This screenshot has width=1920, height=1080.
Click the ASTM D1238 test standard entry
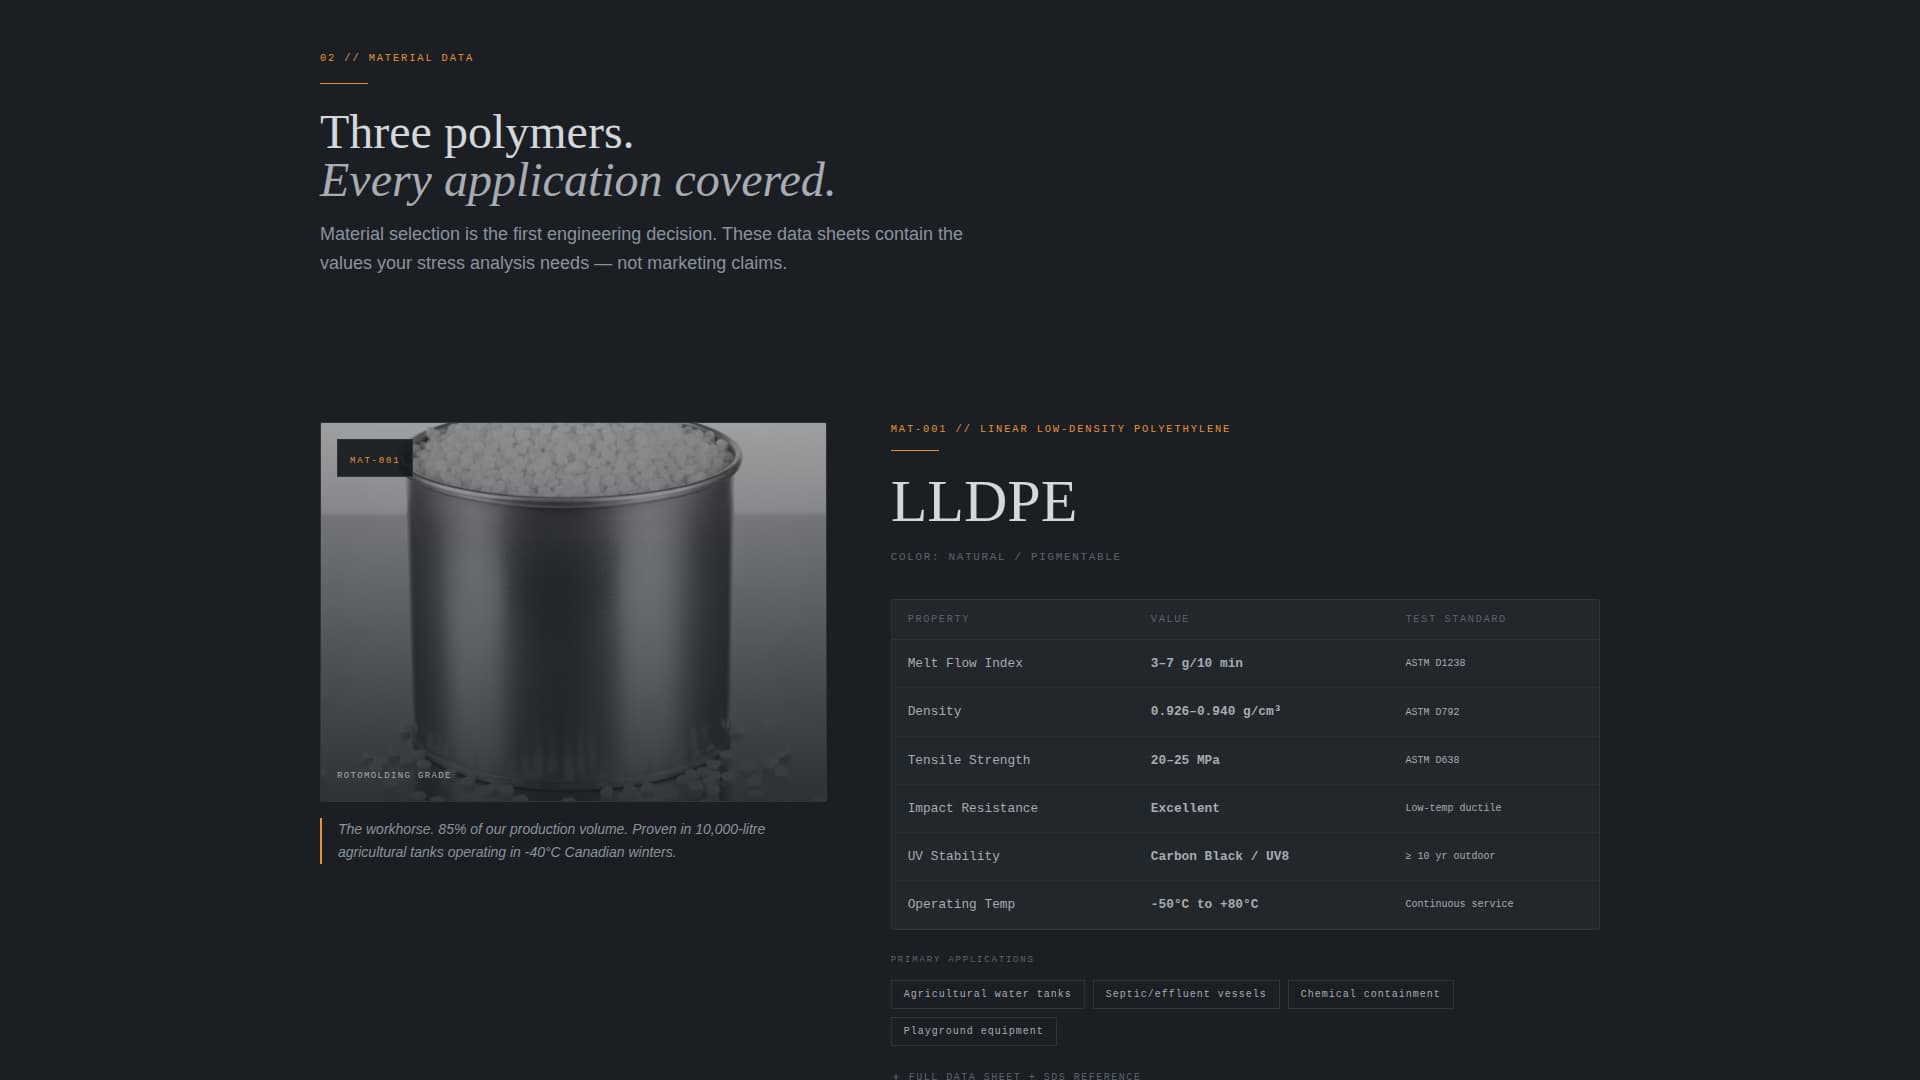(x=1434, y=662)
